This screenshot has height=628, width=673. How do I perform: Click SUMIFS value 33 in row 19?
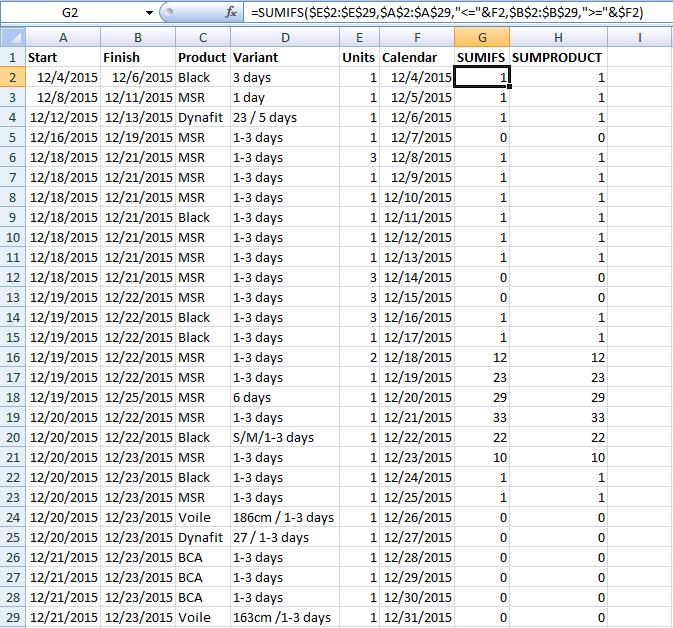click(x=482, y=417)
